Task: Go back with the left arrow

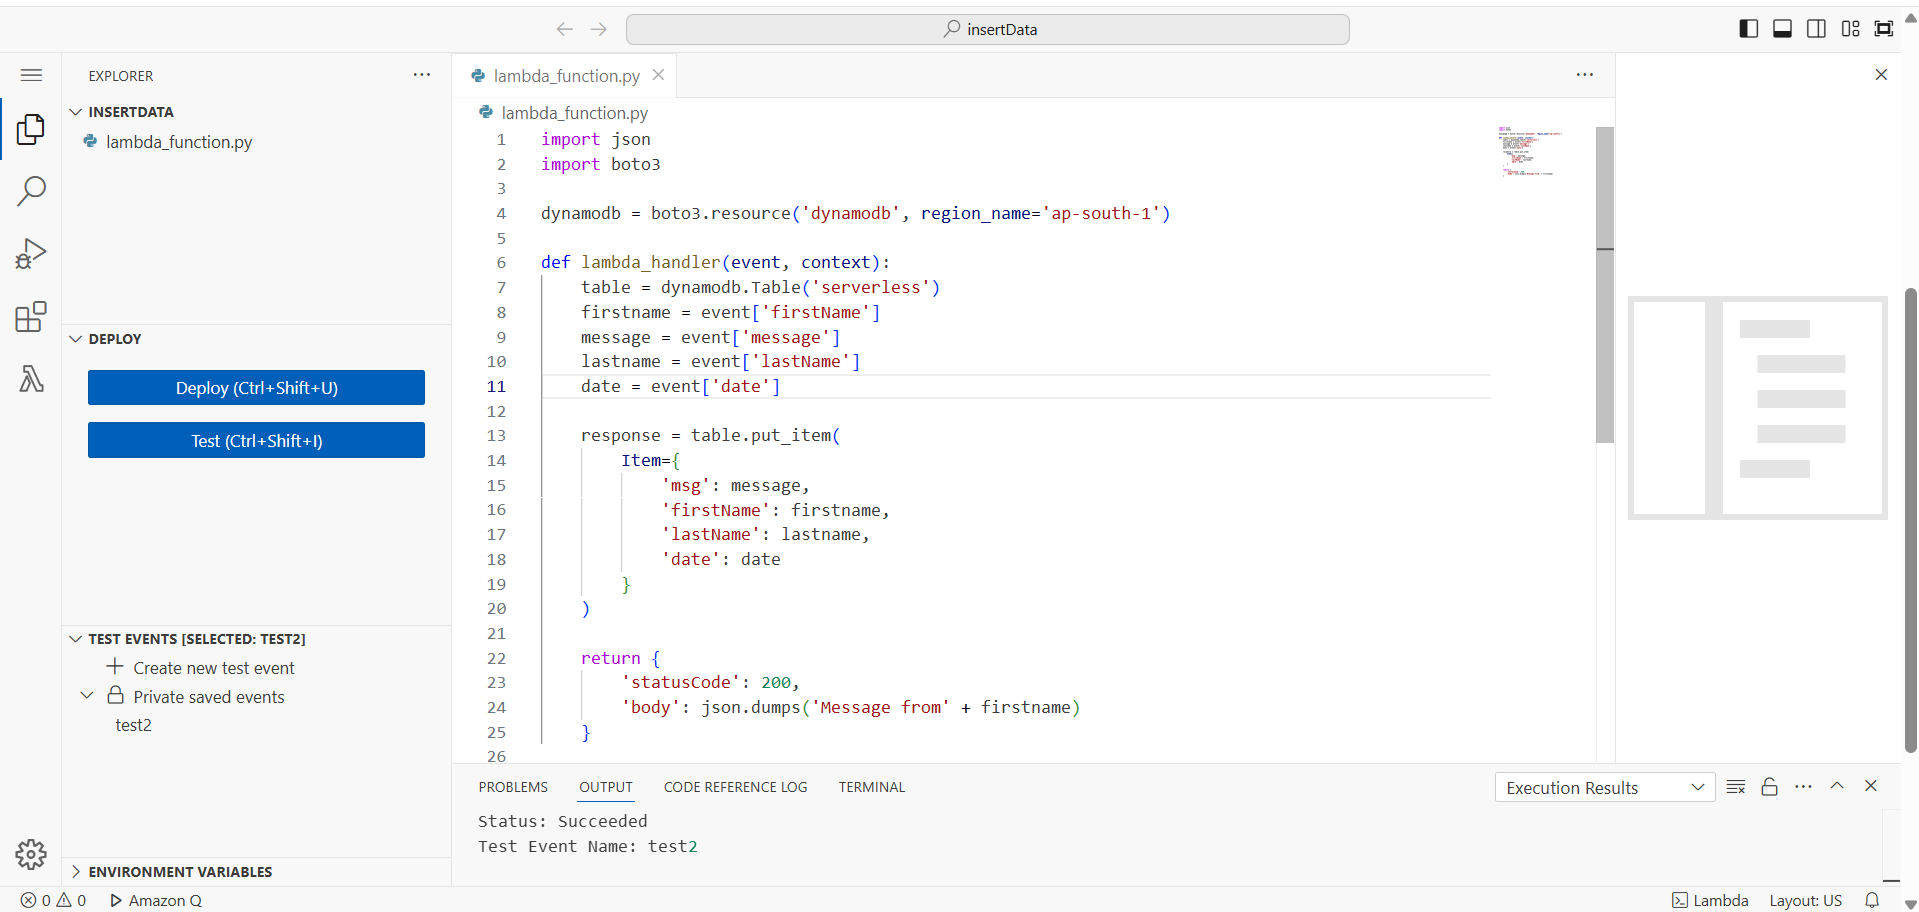Action: point(565,29)
